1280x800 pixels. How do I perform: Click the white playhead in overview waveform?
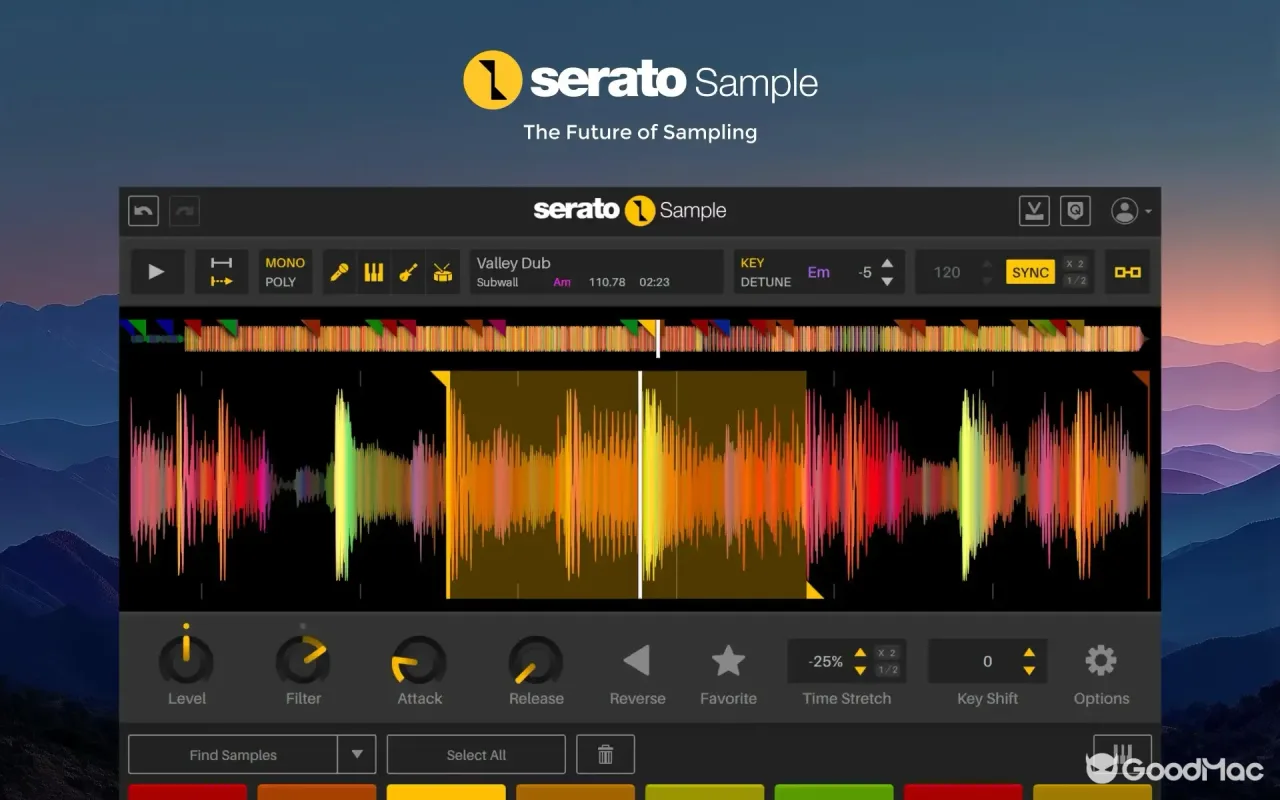click(658, 338)
